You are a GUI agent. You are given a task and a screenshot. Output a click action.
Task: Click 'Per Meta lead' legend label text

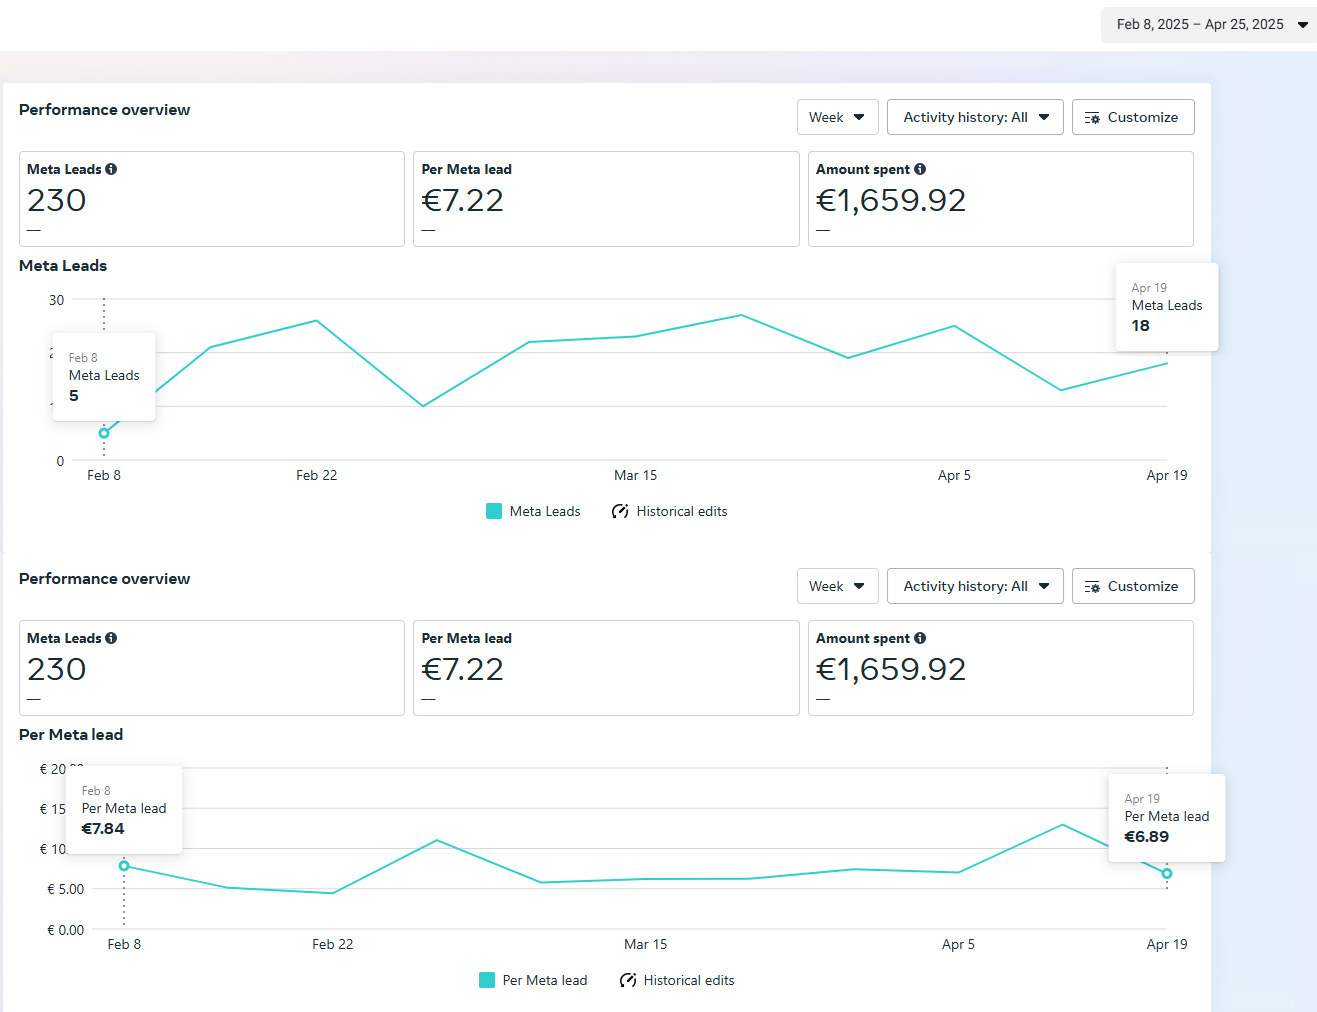point(545,980)
